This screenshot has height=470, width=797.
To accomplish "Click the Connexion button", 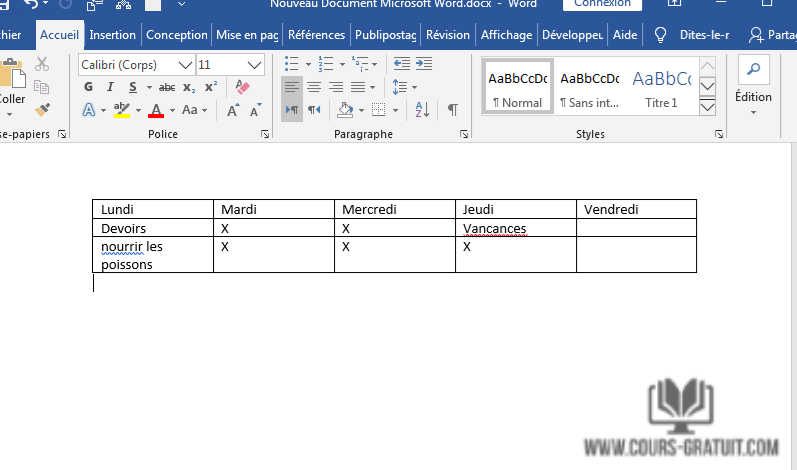I will point(602,4).
